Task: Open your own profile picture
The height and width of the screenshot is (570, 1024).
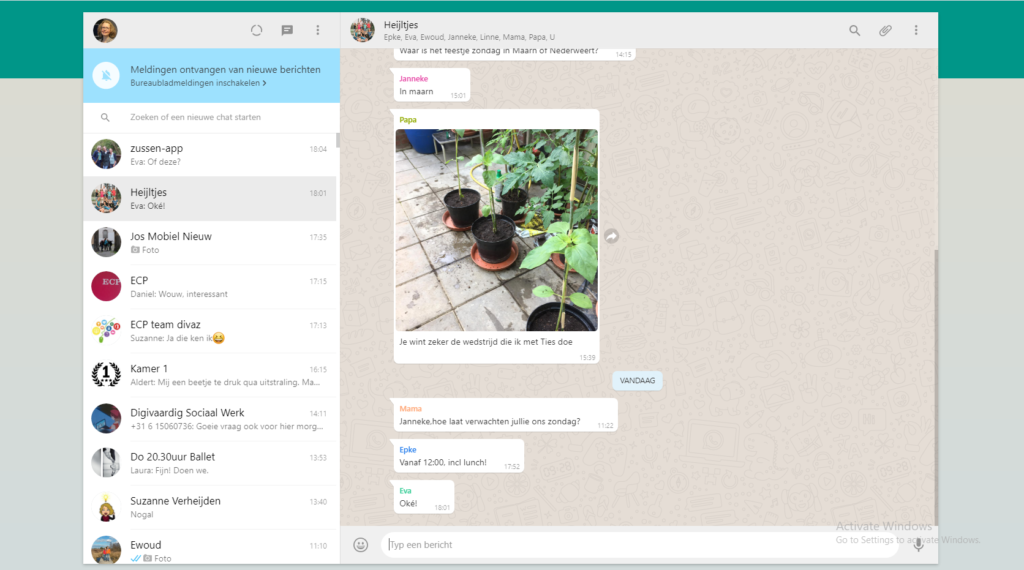Action: [105, 30]
